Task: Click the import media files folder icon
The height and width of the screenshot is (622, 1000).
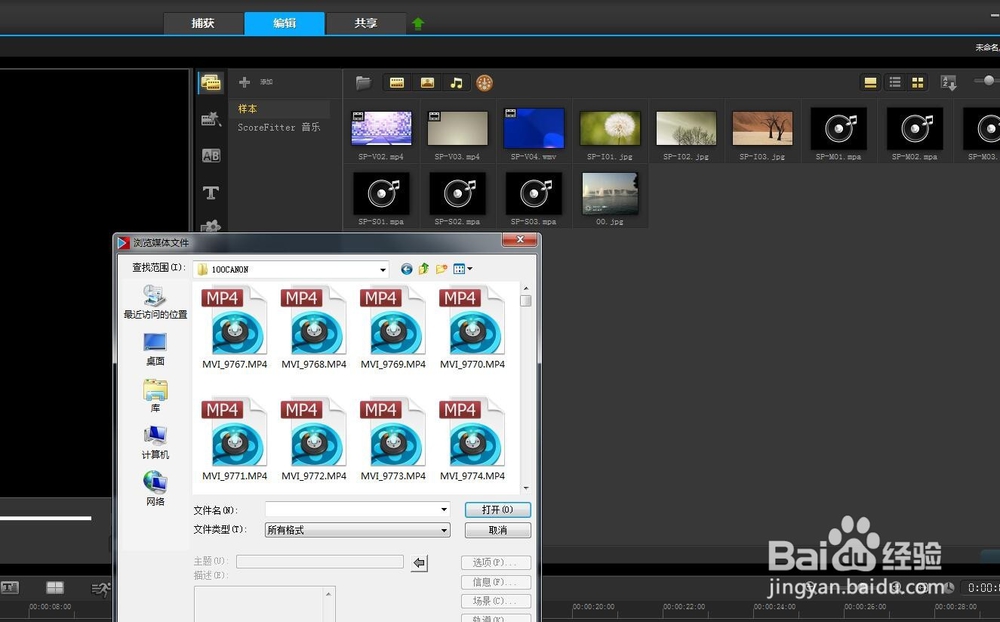Action: [x=364, y=83]
